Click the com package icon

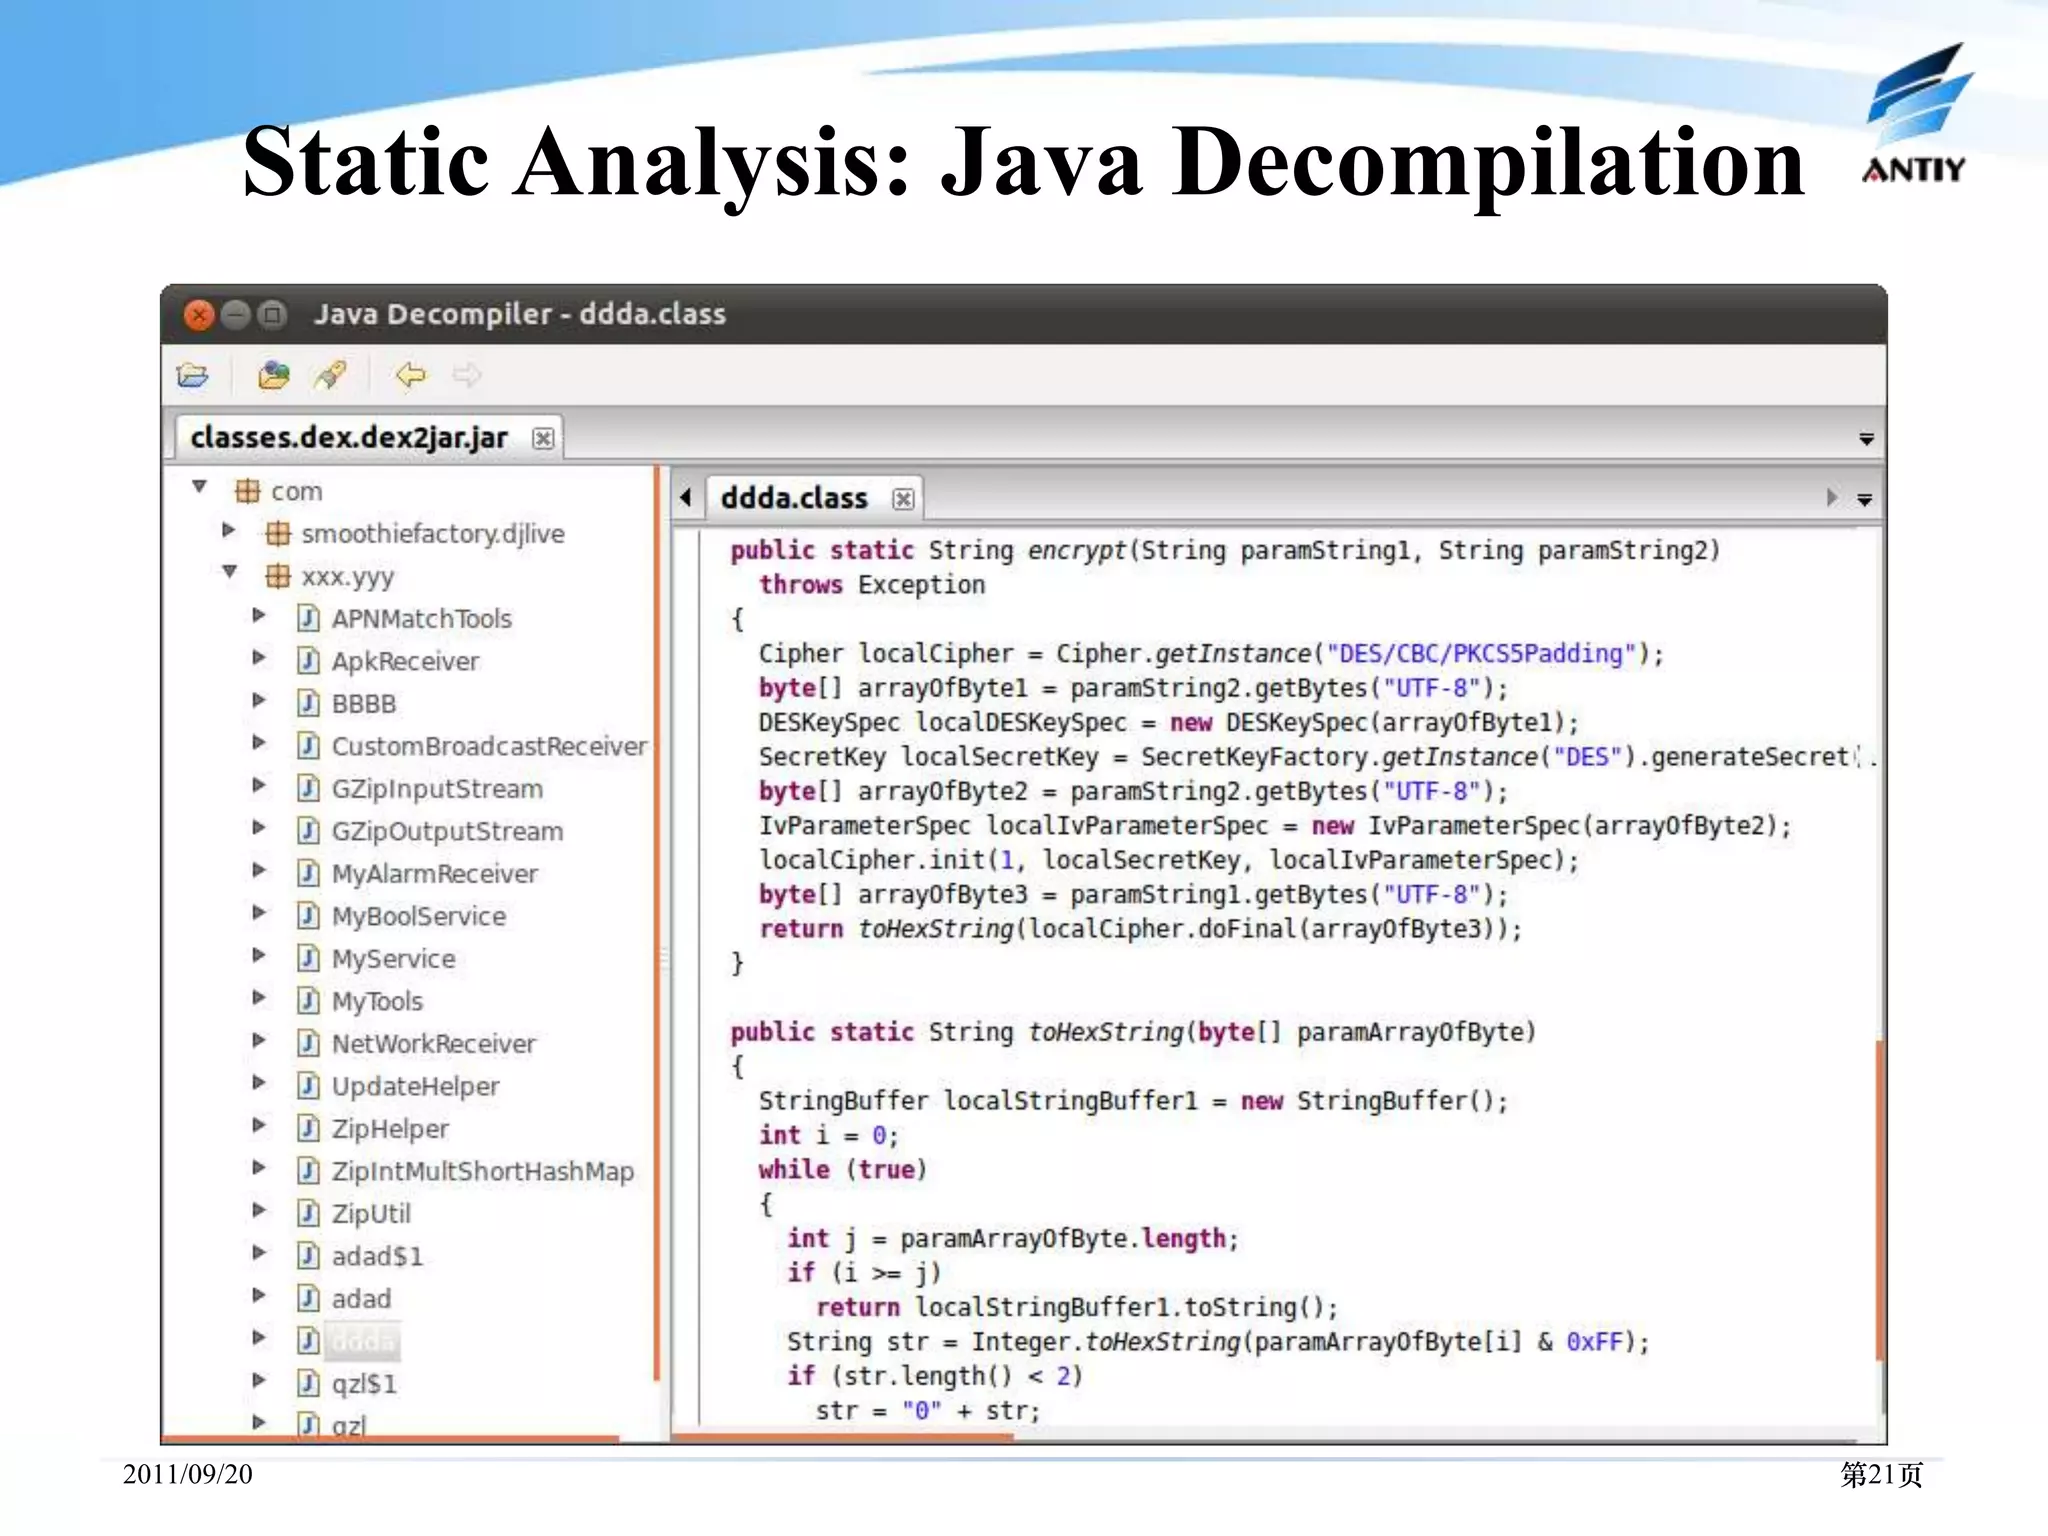pyautogui.click(x=247, y=491)
